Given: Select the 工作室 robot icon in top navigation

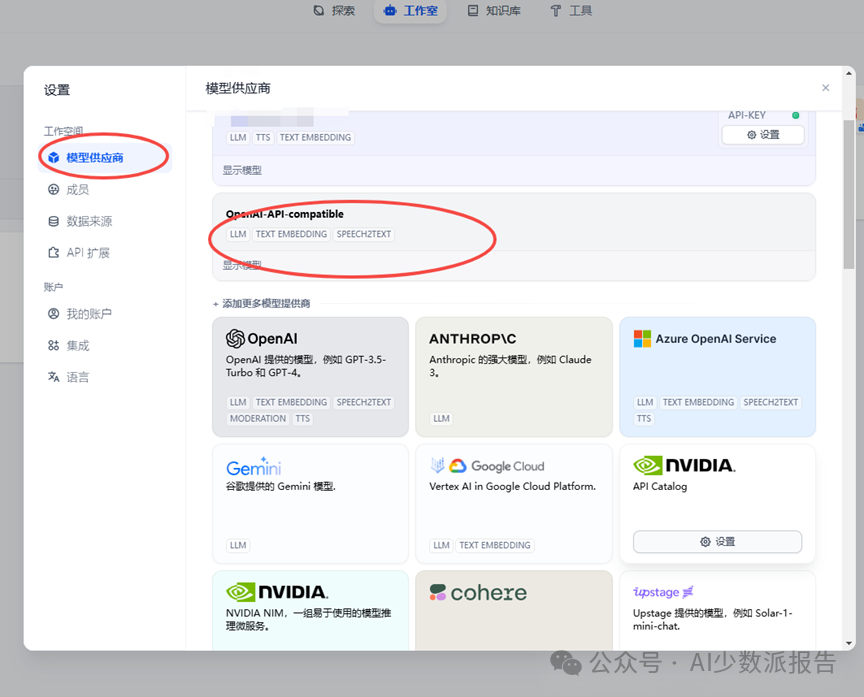Looking at the screenshot, I should [x=390, y=10].
